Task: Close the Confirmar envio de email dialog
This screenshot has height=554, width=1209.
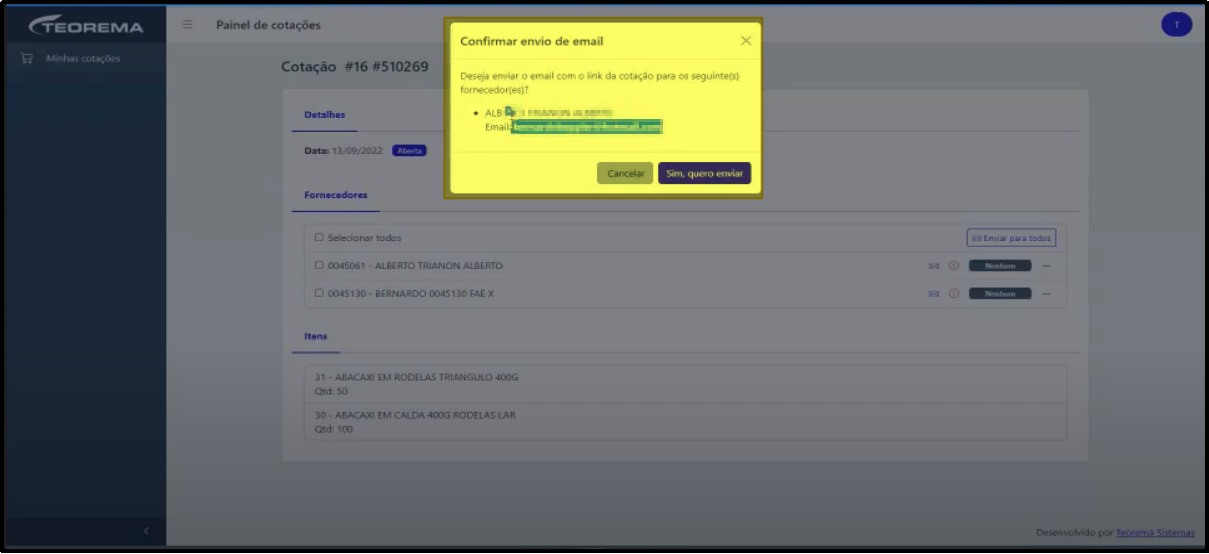Action: coord(746,41)
